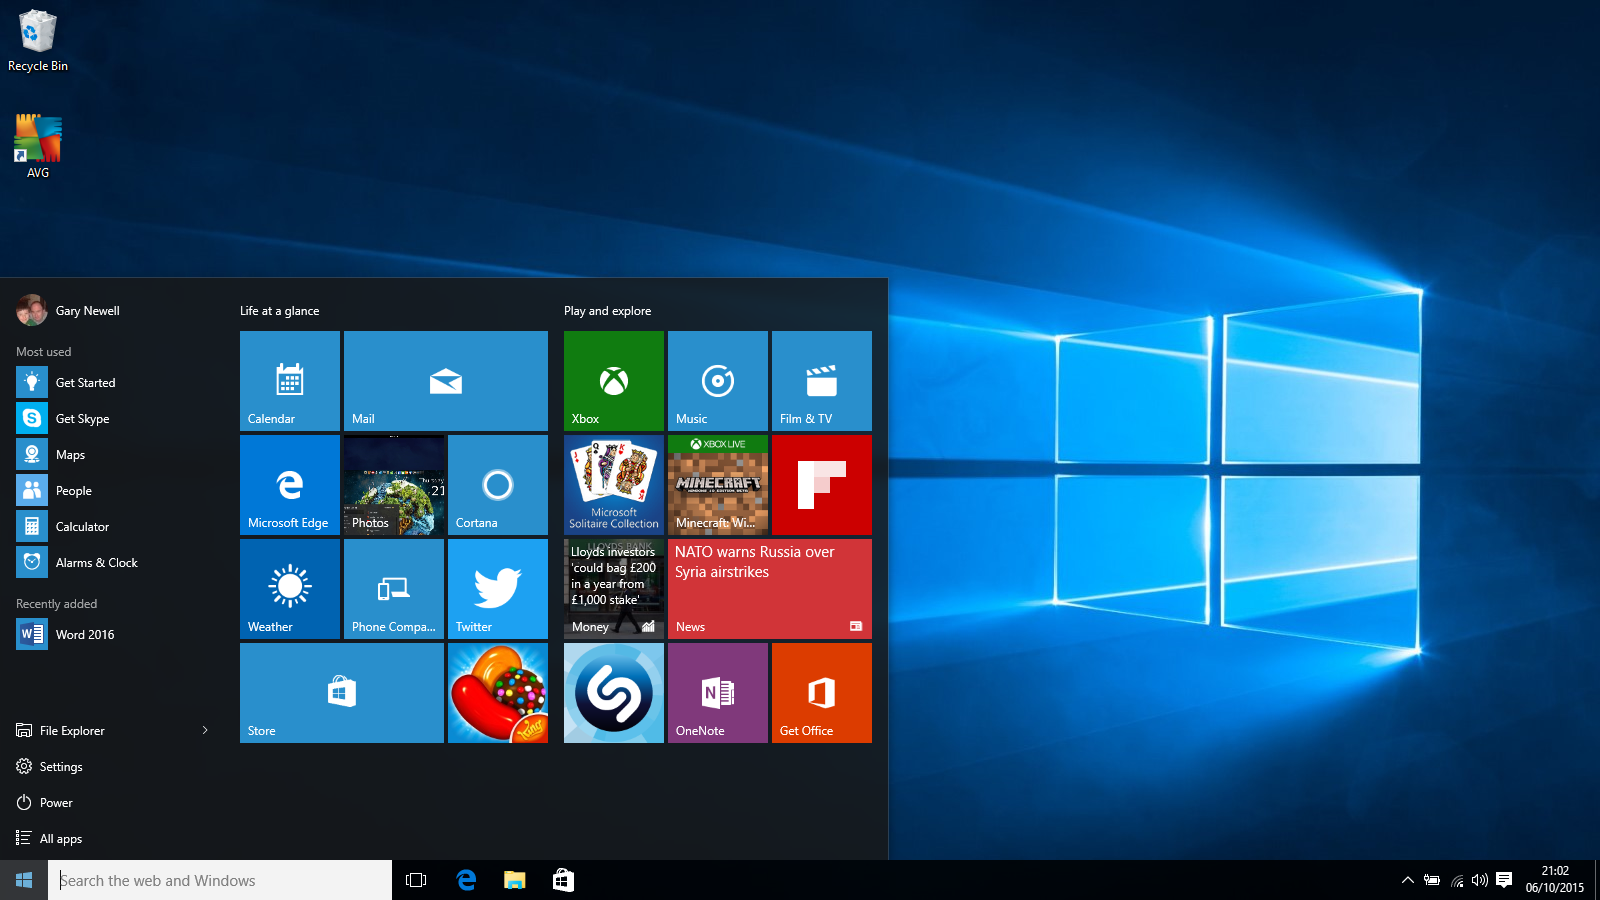Click the taskbar clock showing 21:02

pyautogui.click(x=1555, y=880)
